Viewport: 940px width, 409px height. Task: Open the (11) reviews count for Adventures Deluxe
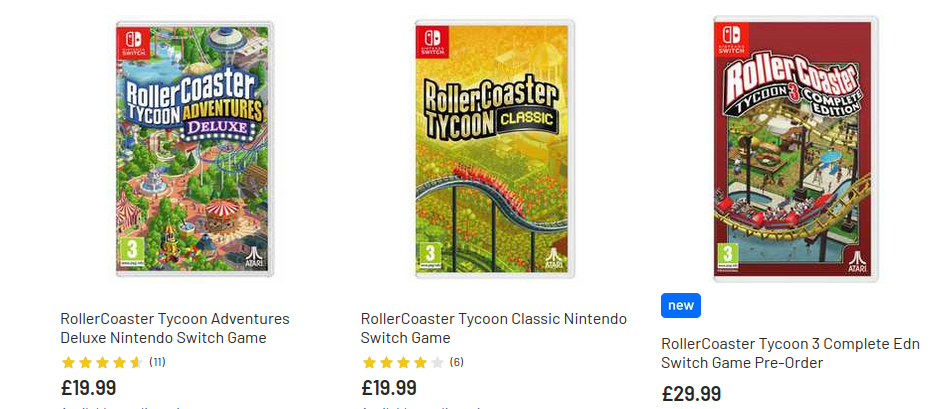click(157, 361)
